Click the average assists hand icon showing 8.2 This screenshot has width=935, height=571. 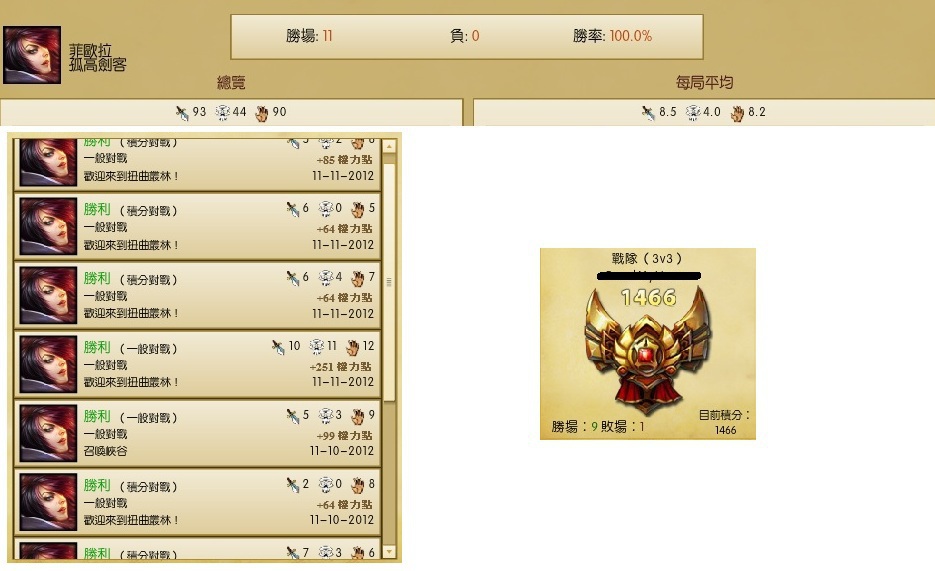738,113
